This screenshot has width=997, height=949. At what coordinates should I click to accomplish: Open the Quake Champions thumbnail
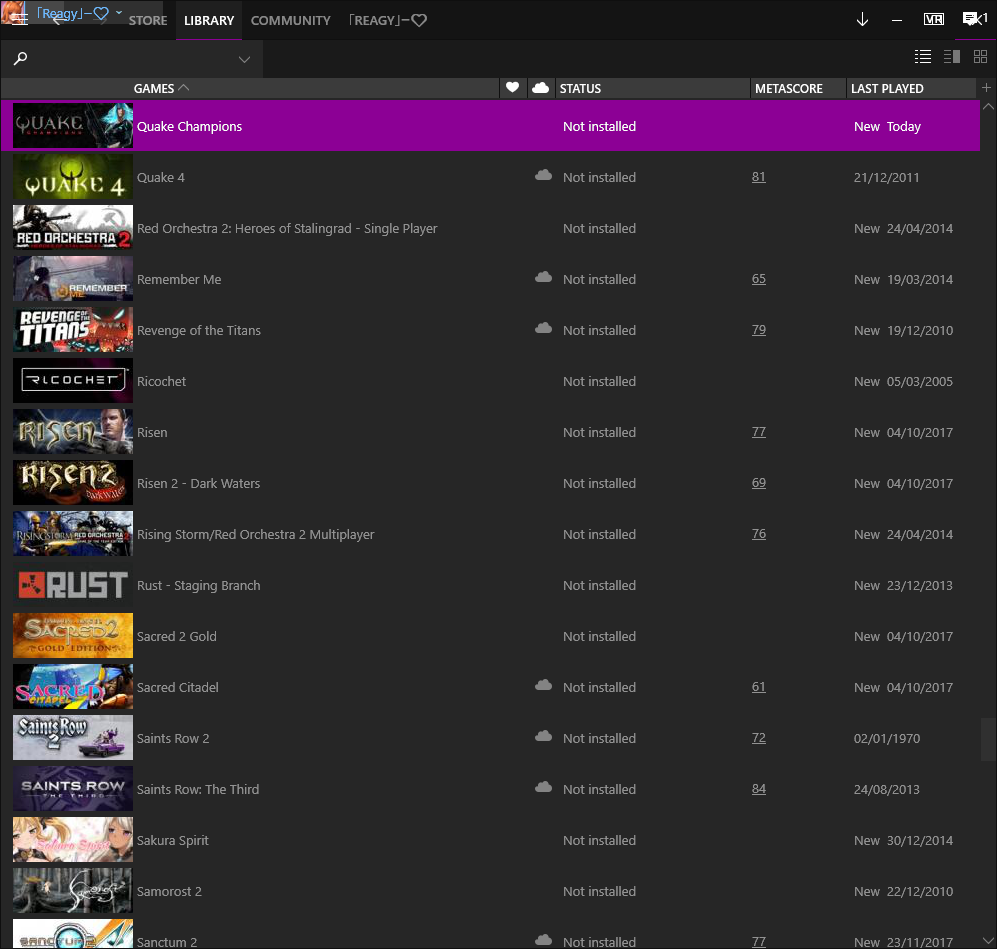point(73,126)
